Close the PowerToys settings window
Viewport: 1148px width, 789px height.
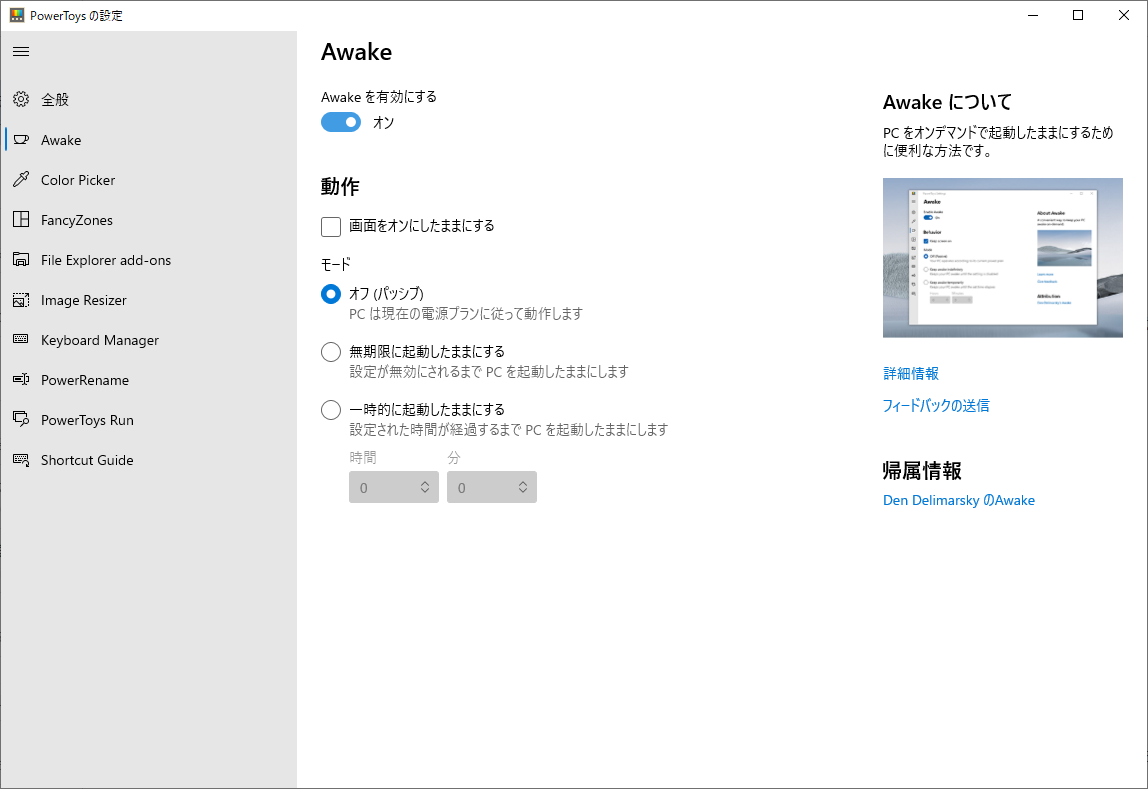pos(1124,15)
